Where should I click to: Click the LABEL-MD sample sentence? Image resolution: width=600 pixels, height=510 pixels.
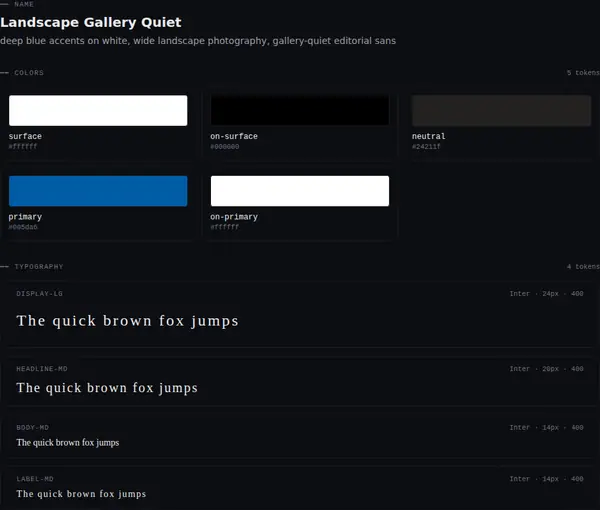click(81, 494)
